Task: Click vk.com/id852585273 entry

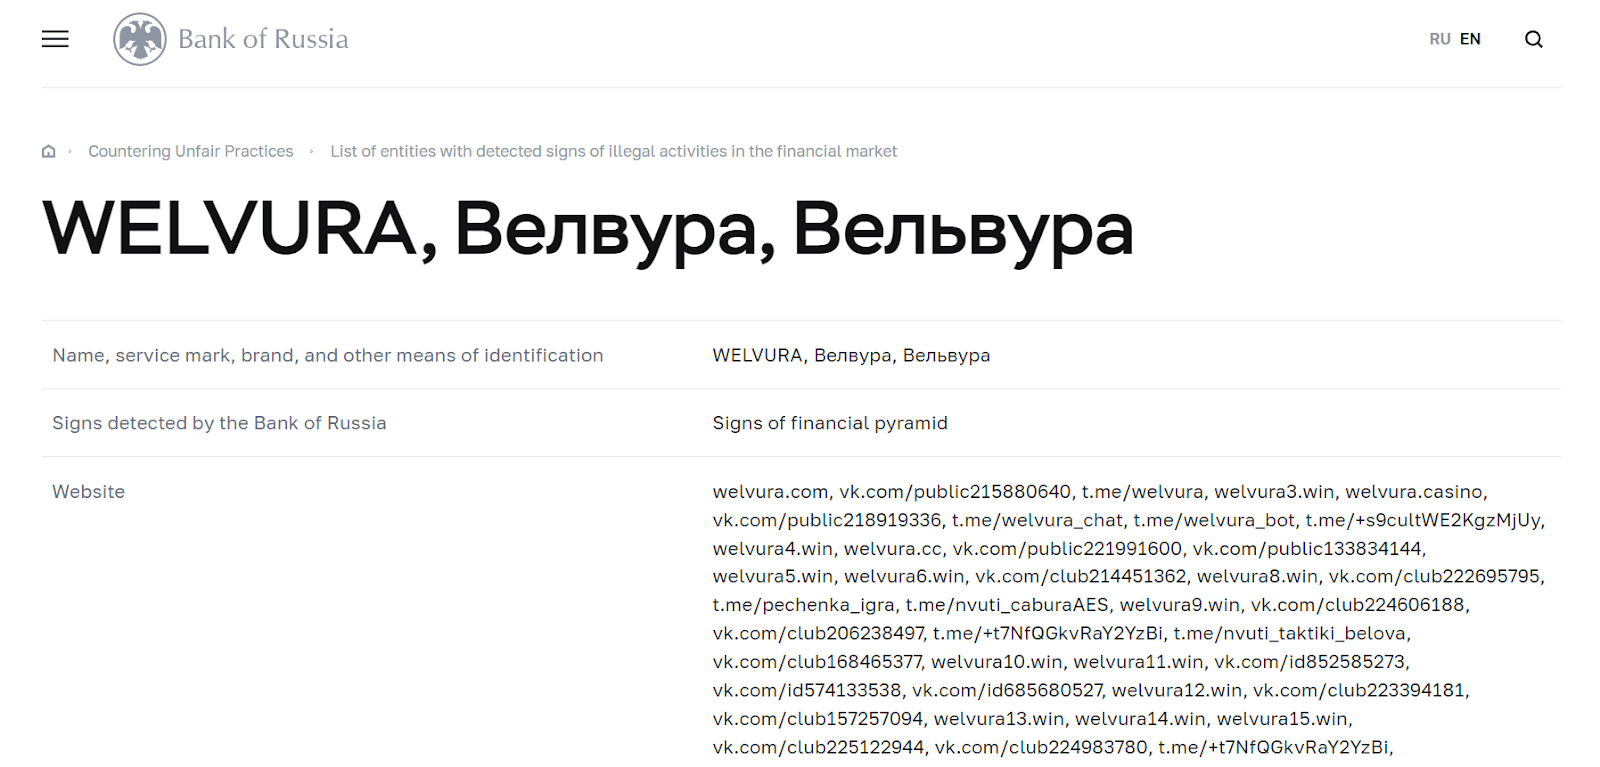Action: (x=1309, y=661)
